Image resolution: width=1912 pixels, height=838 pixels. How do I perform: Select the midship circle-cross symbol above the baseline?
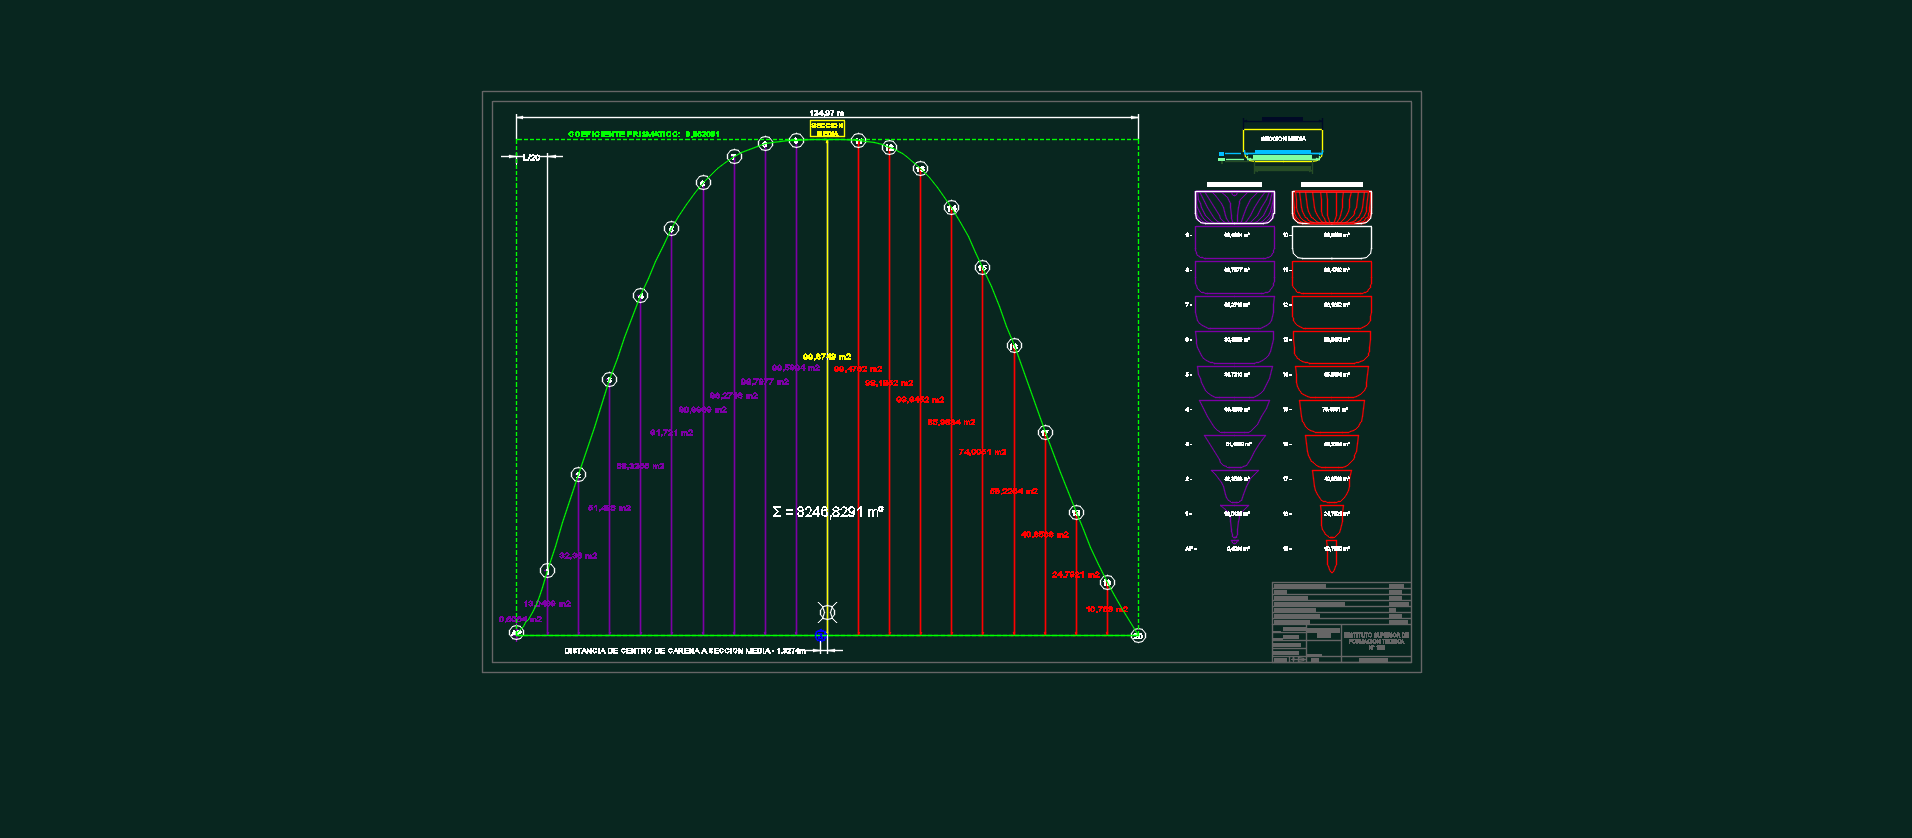point(827,612)
